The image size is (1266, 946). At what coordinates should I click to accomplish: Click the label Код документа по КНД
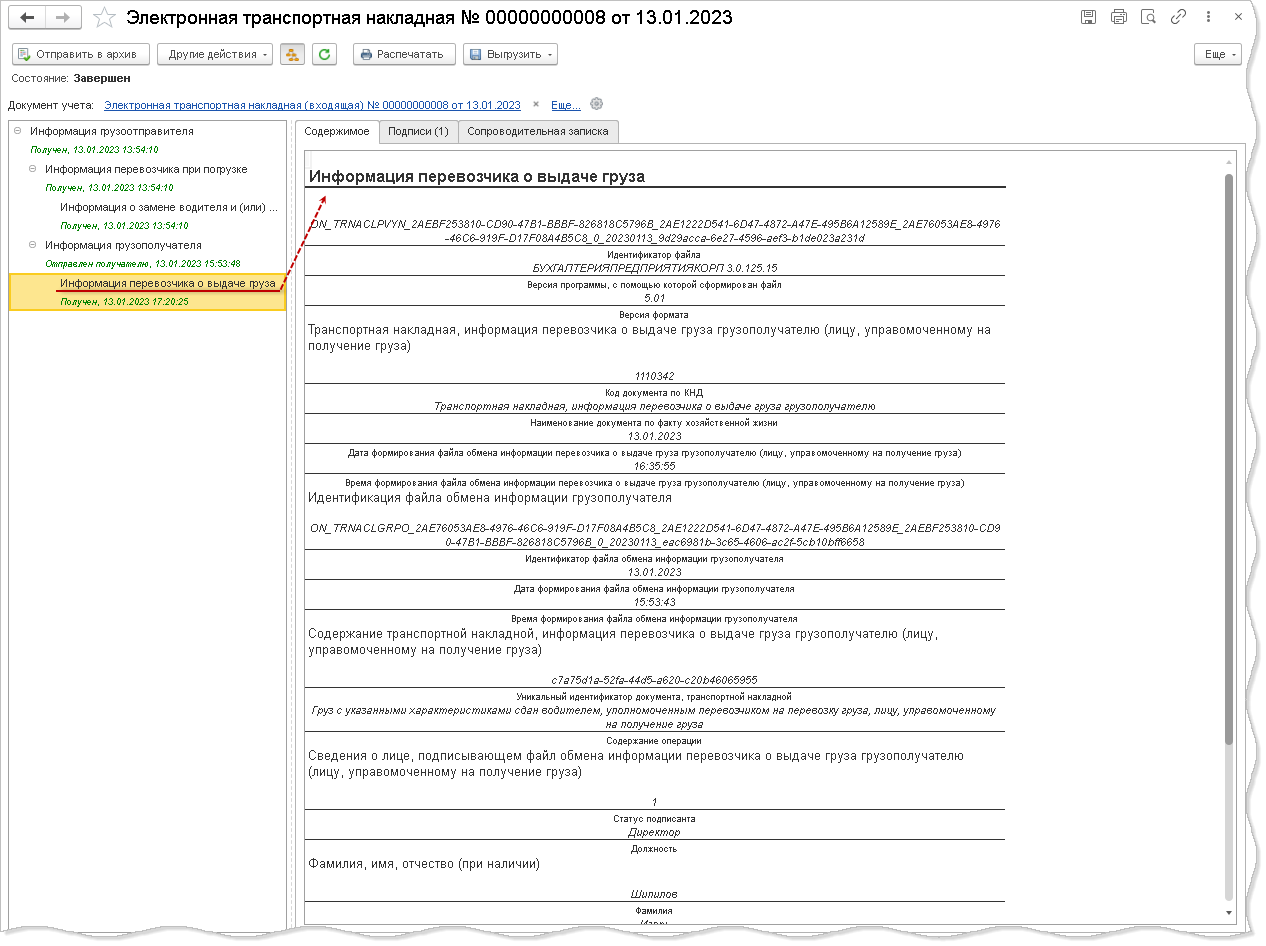[655, 393]
